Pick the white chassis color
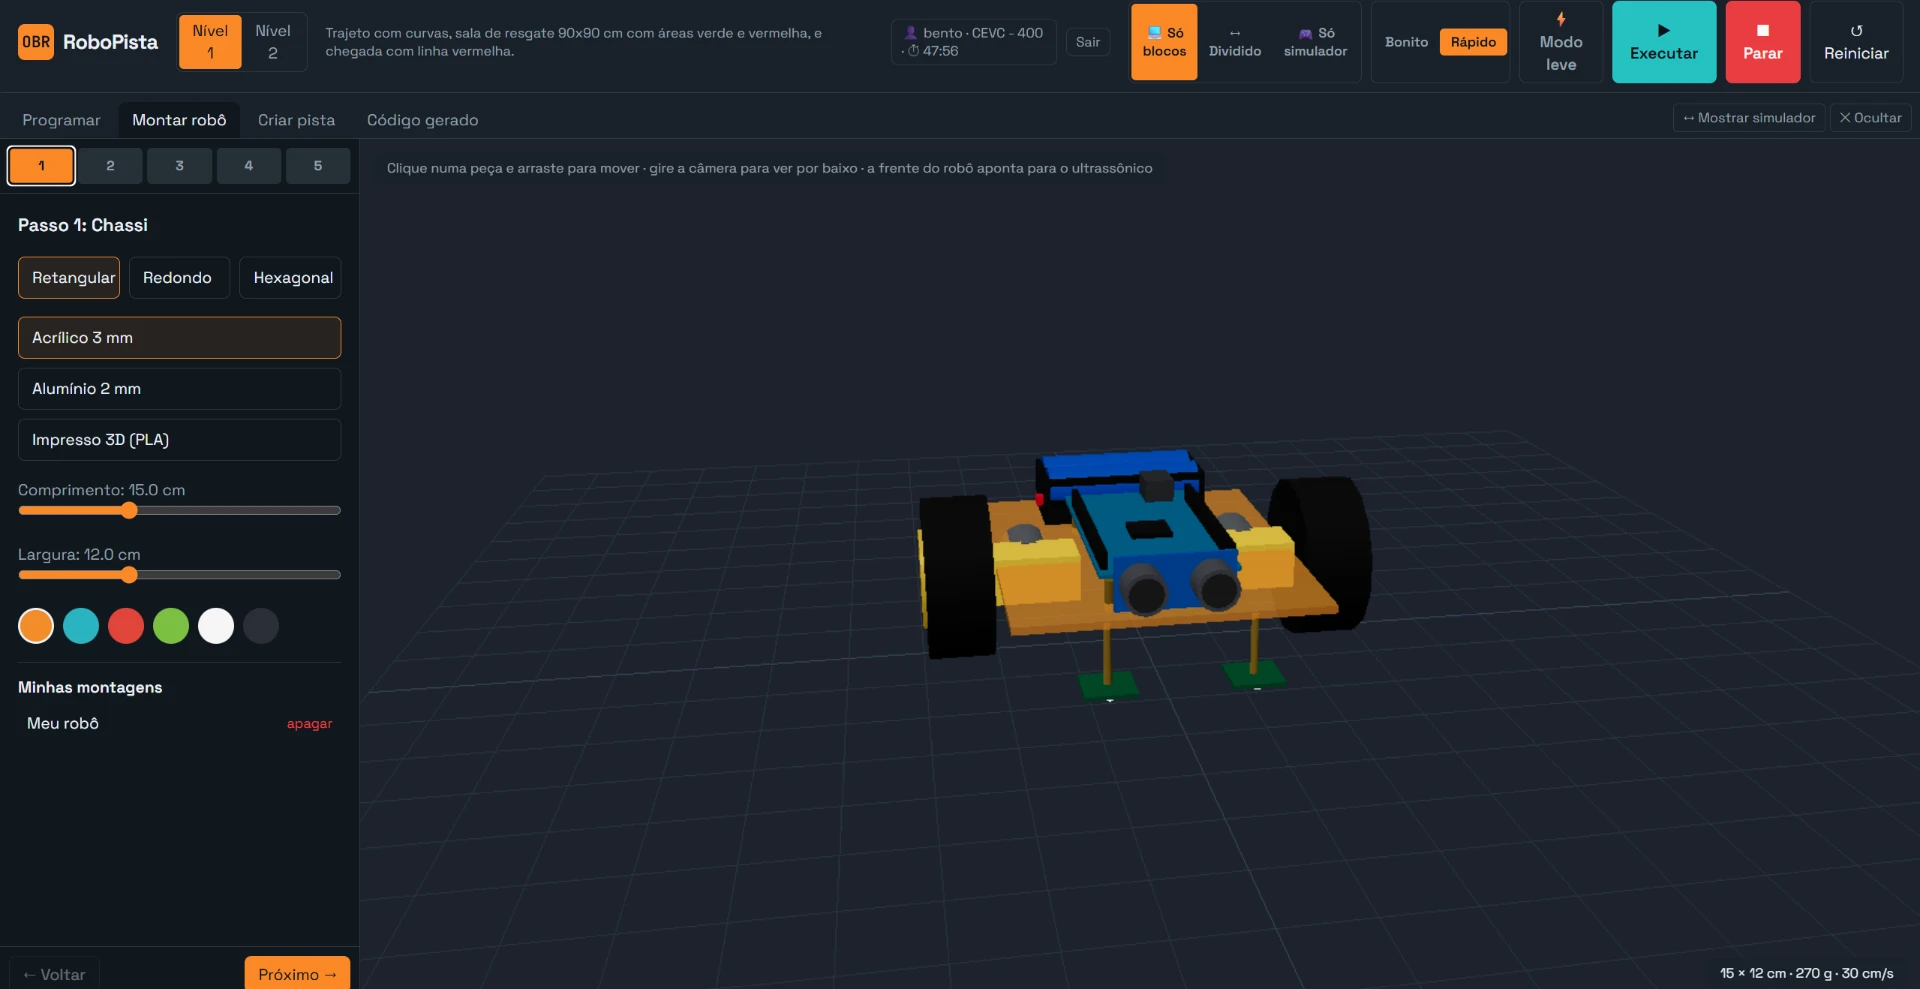Viewport: 1920px width, 989px height. pyautogui.click(x=216, y=626)
